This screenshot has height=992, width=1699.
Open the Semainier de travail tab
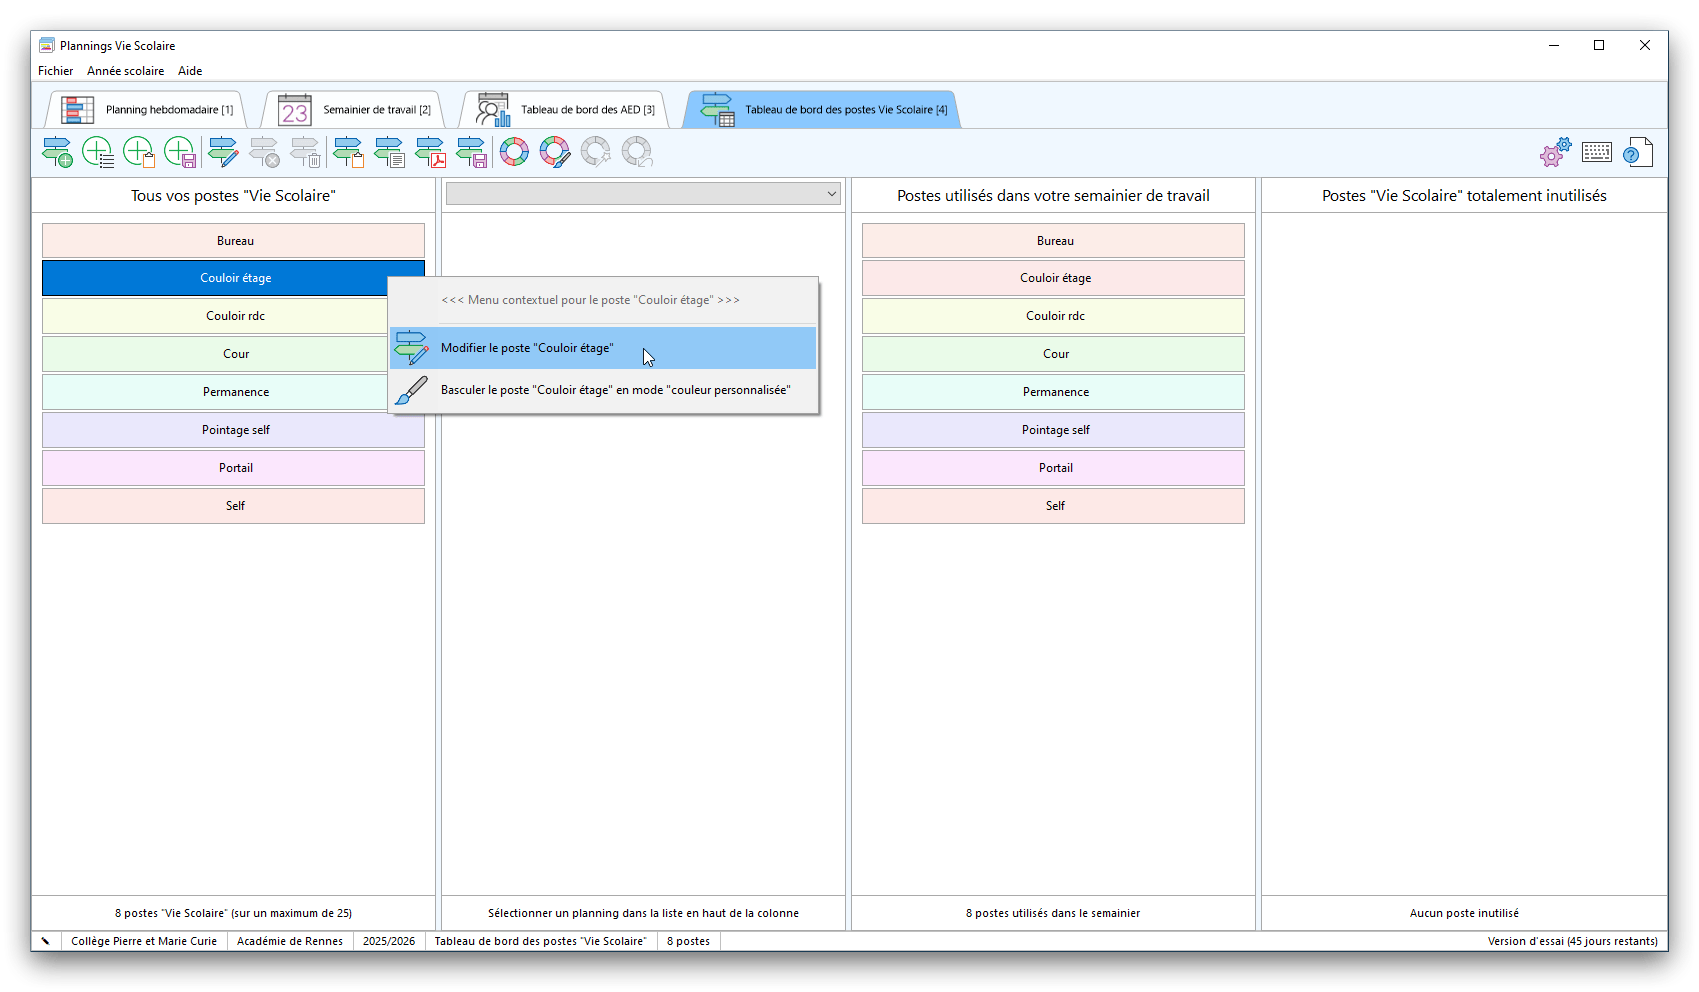coord(356,110)
